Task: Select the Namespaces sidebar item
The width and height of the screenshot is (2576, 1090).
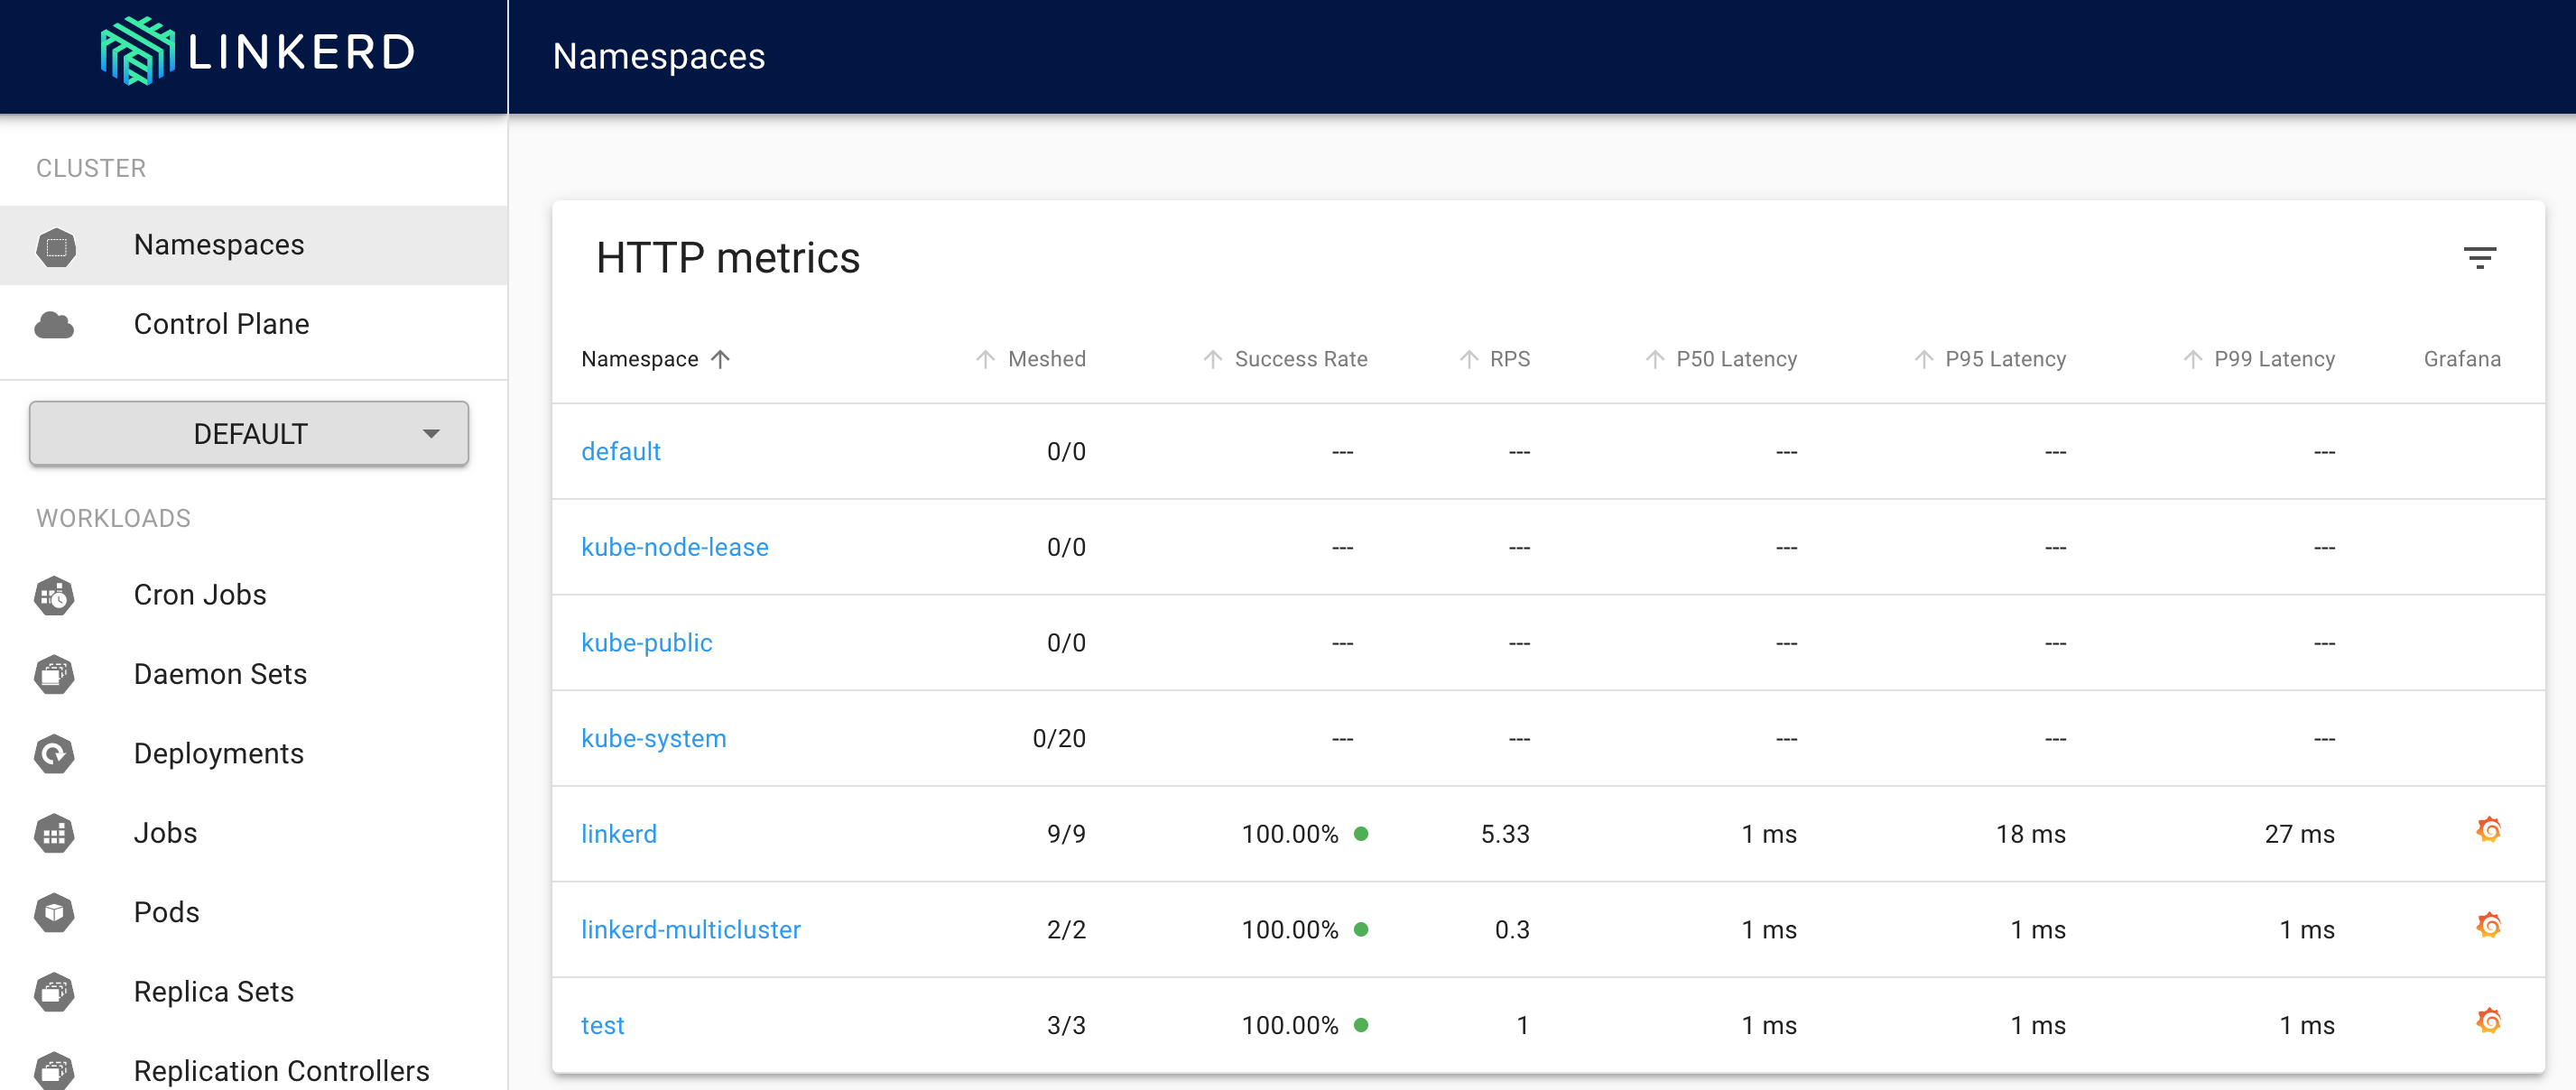Action: click(218, 245)
